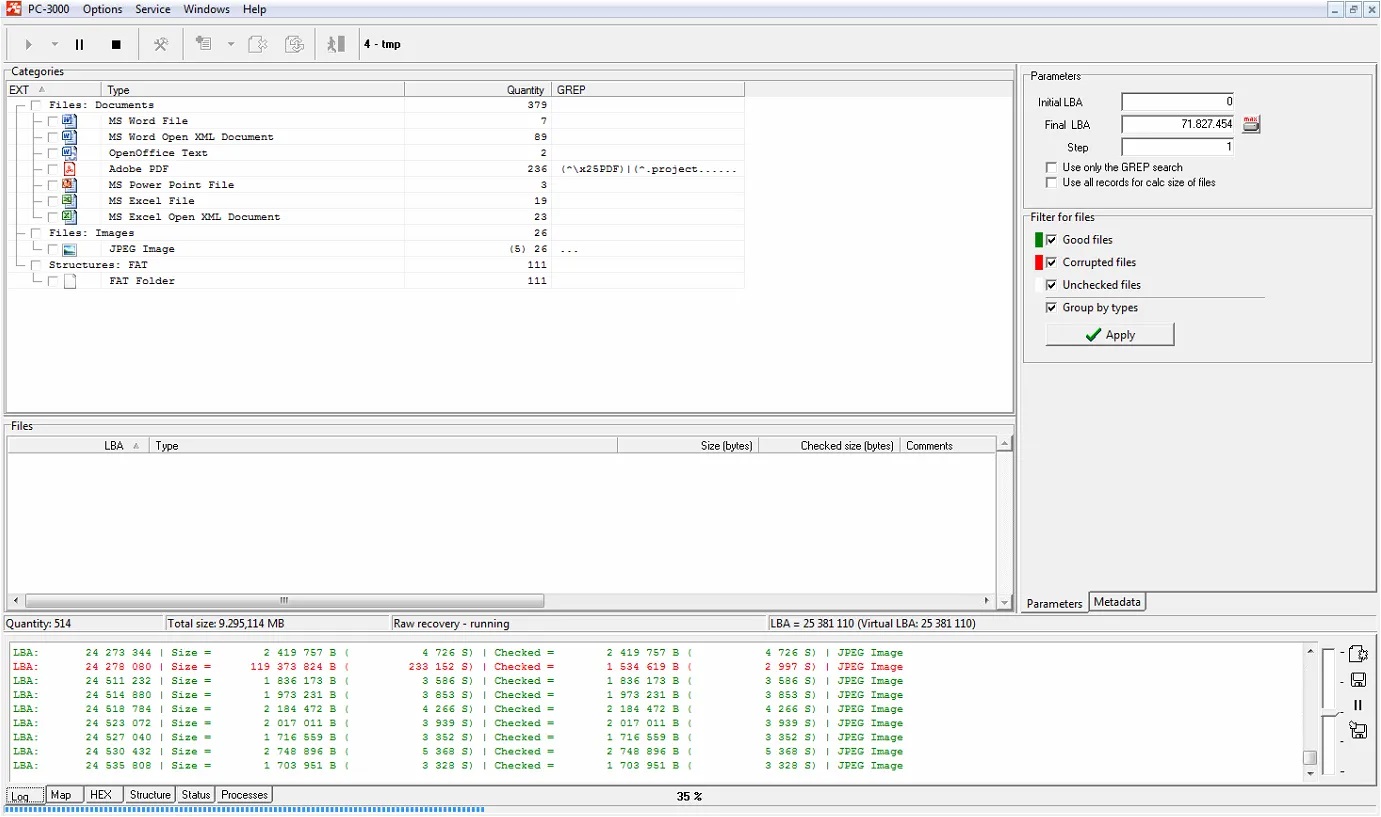Open the dropdown arrow next to Play
This screenshot has width=1381, height=817.
[54, 45]
